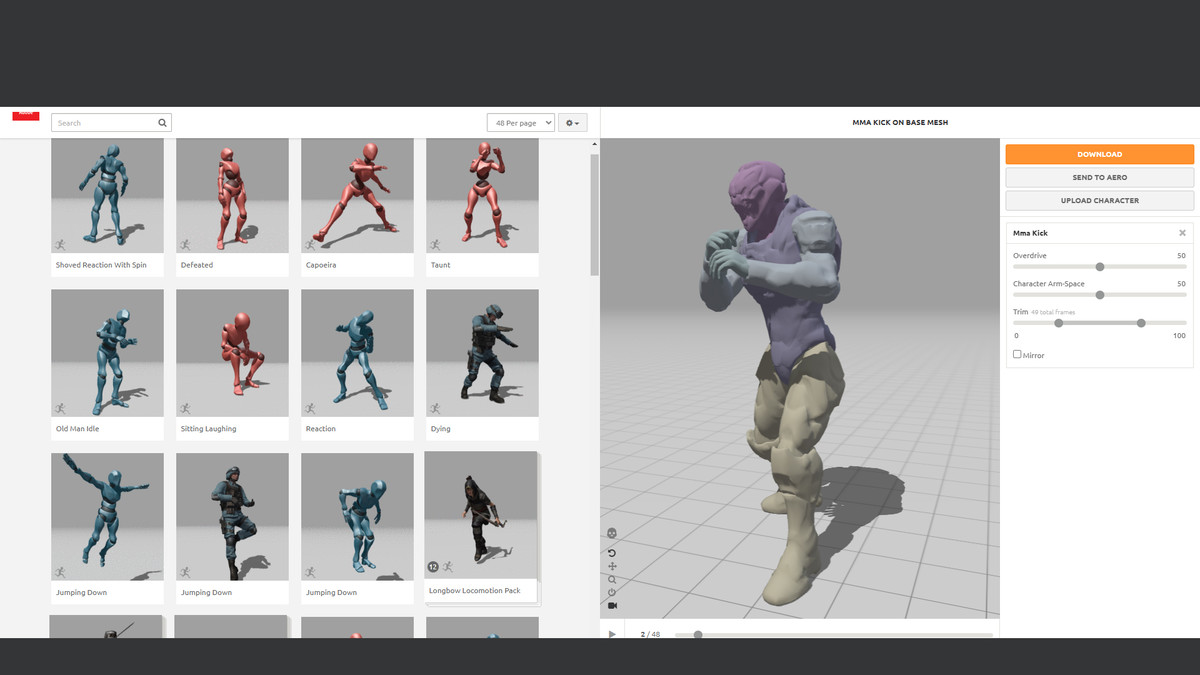Image resolution: width=1200 pixels, height=675 pixels.
Task: Click the "MMA KICK ON BASE MESH" title
Action: [900, 122]
